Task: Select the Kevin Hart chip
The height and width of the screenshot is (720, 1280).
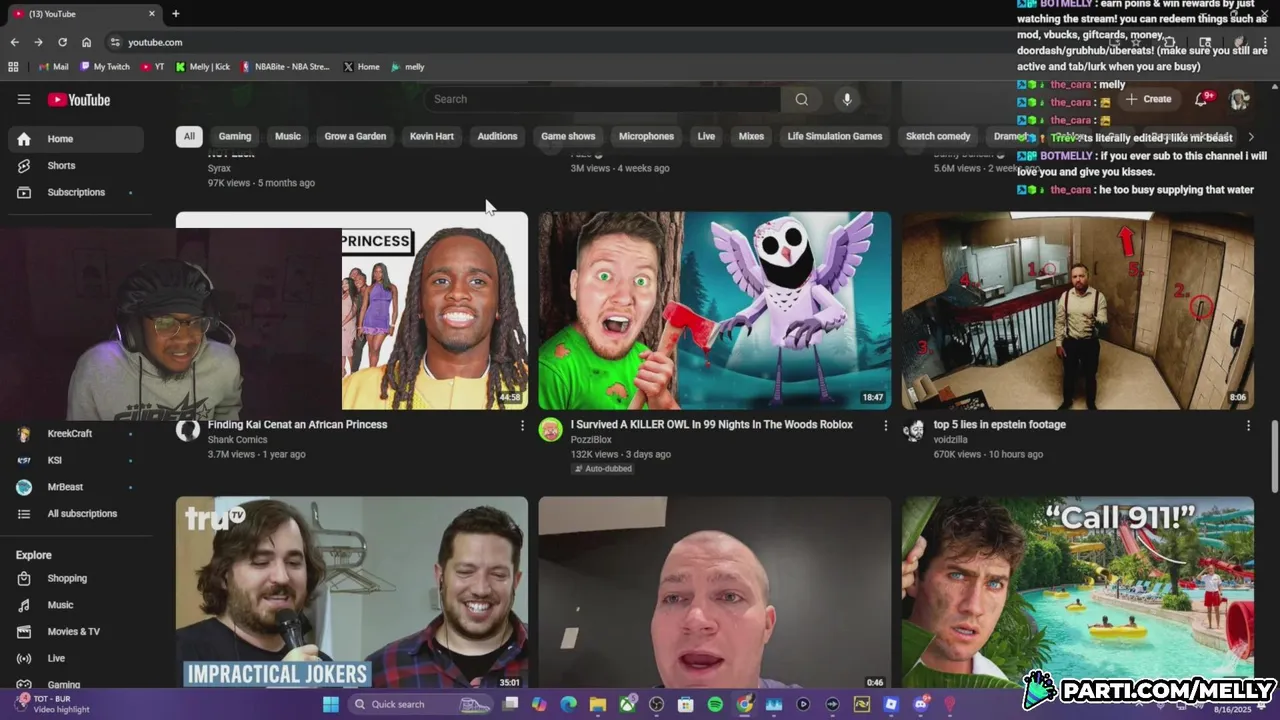Action: point(432,136)
